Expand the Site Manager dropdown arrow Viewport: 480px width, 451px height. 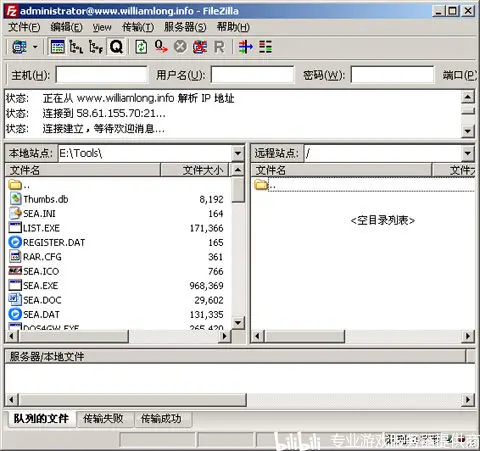click(35, 47)
